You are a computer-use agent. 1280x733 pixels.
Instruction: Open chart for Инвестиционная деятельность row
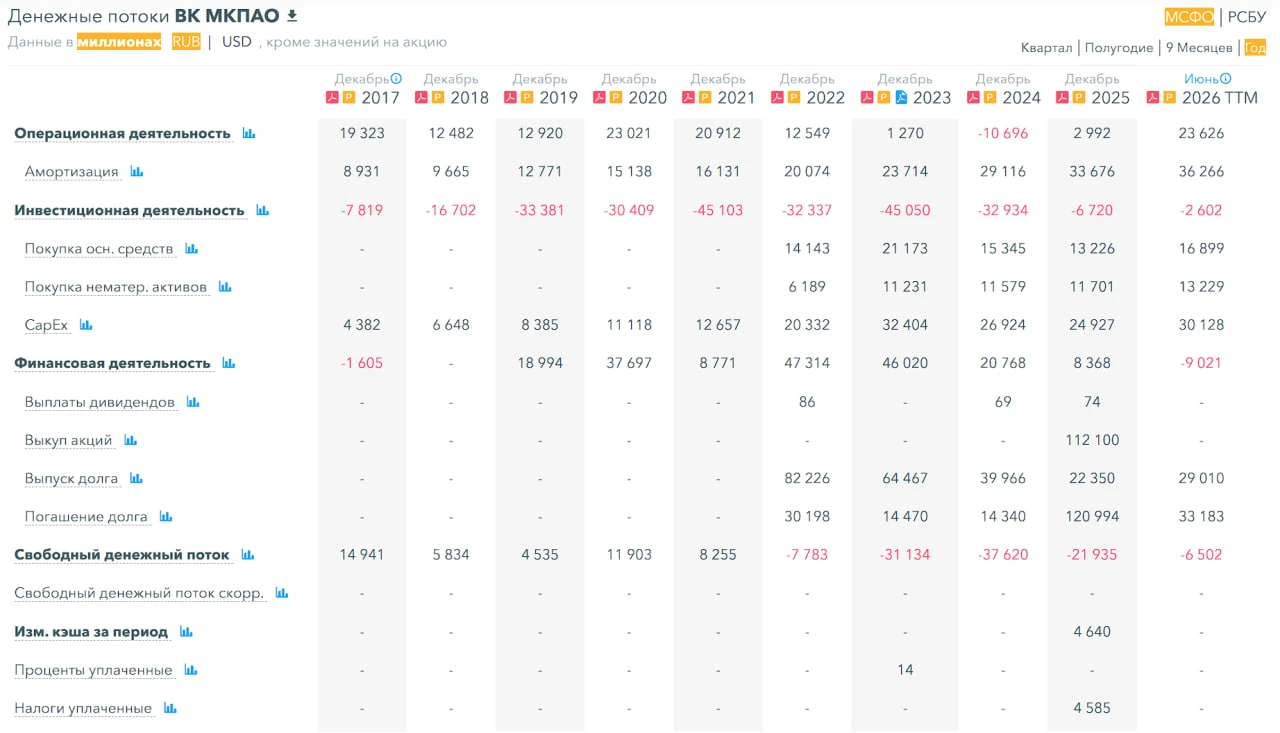pos(263,210)
